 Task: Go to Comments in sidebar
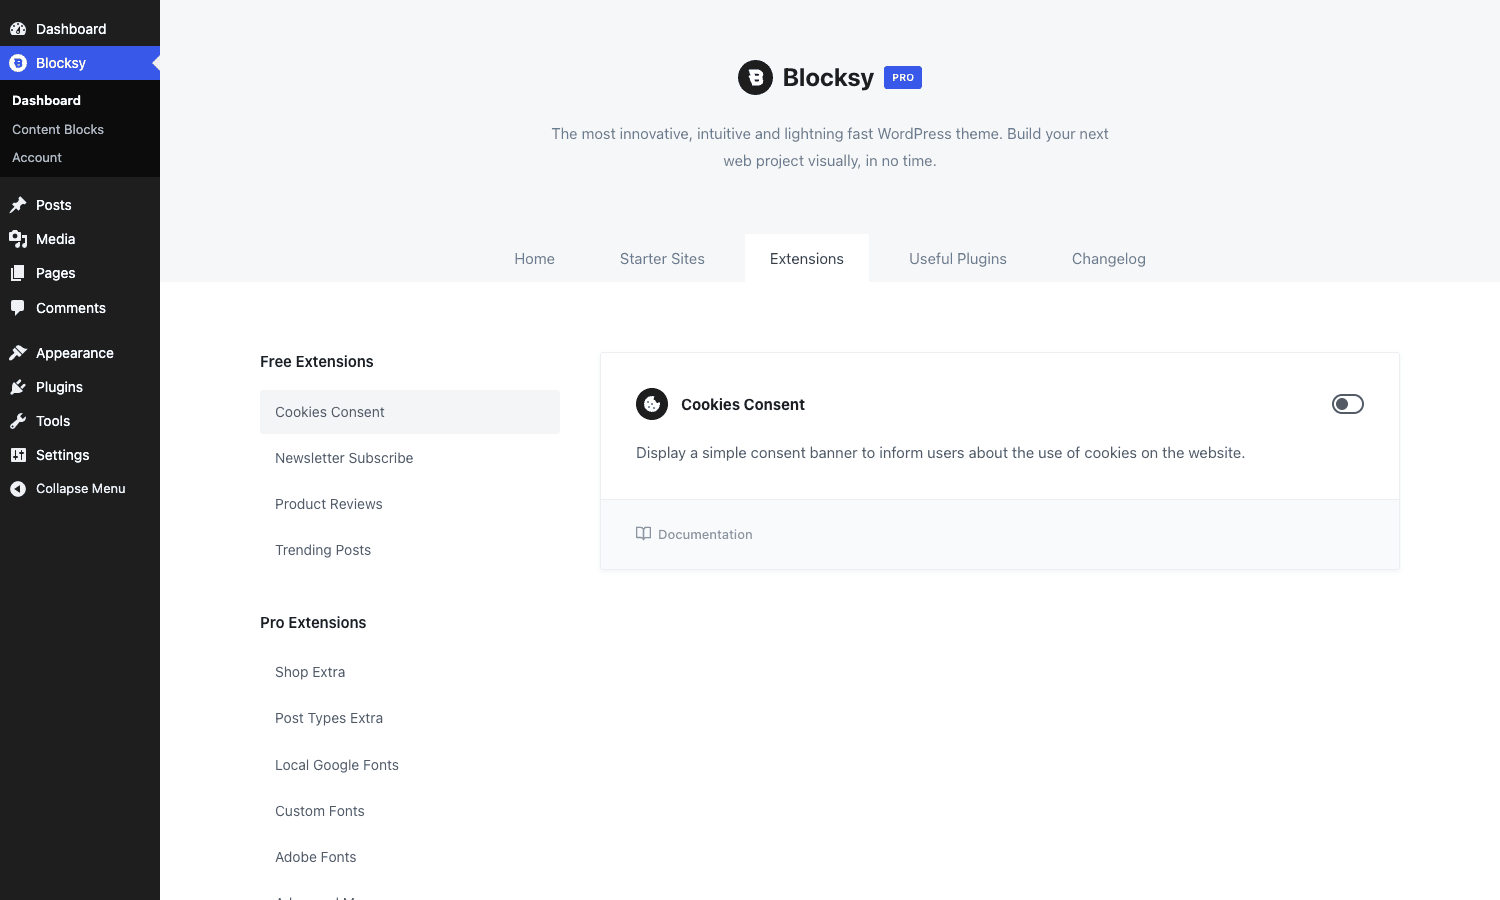80,308
